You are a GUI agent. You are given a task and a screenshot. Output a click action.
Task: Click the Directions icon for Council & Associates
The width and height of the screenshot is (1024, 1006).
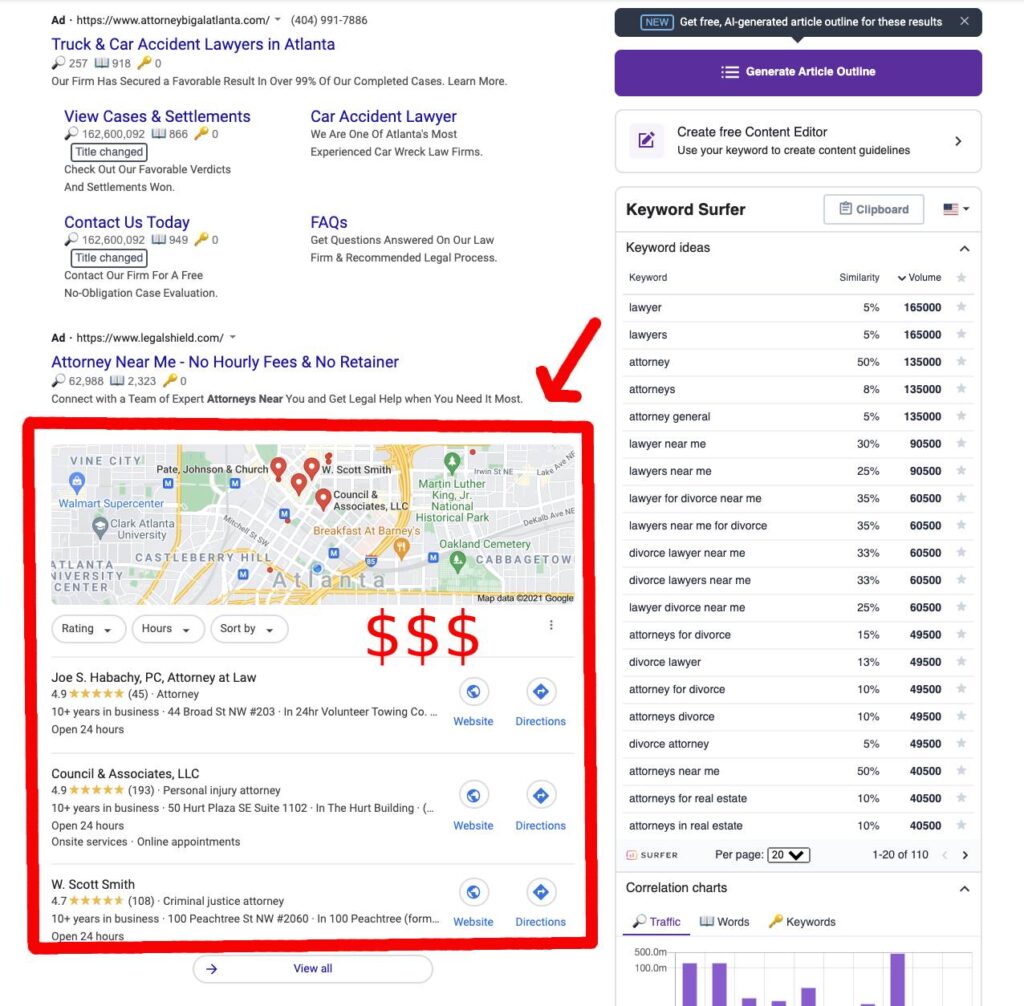[540, 795]
